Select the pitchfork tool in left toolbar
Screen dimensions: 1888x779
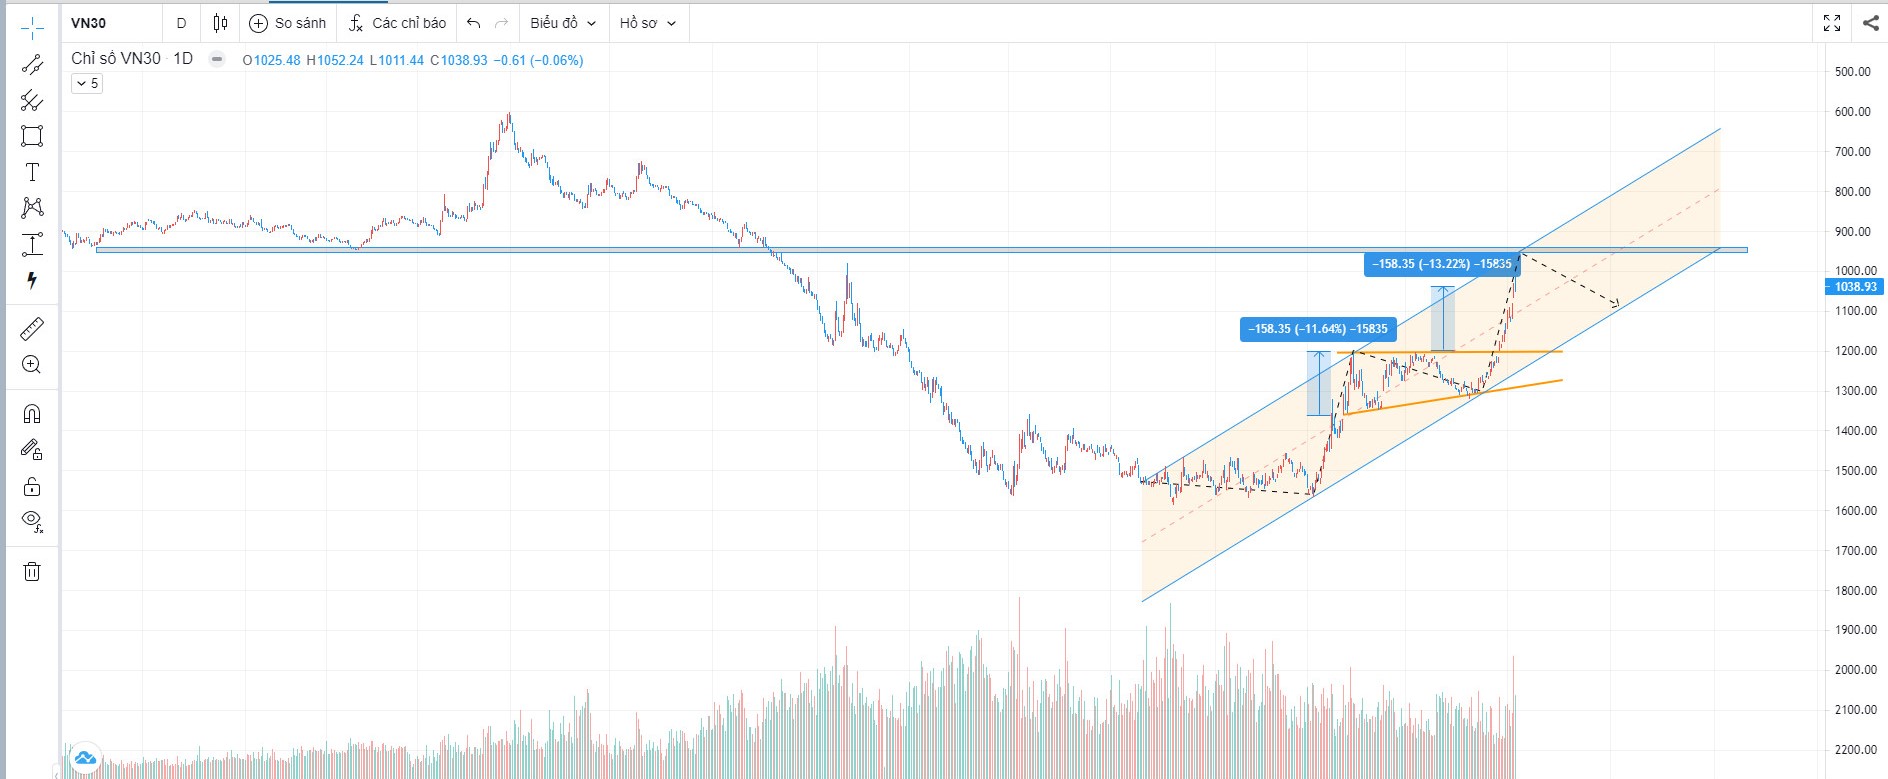pyautogui.click(x=32, y=100)
